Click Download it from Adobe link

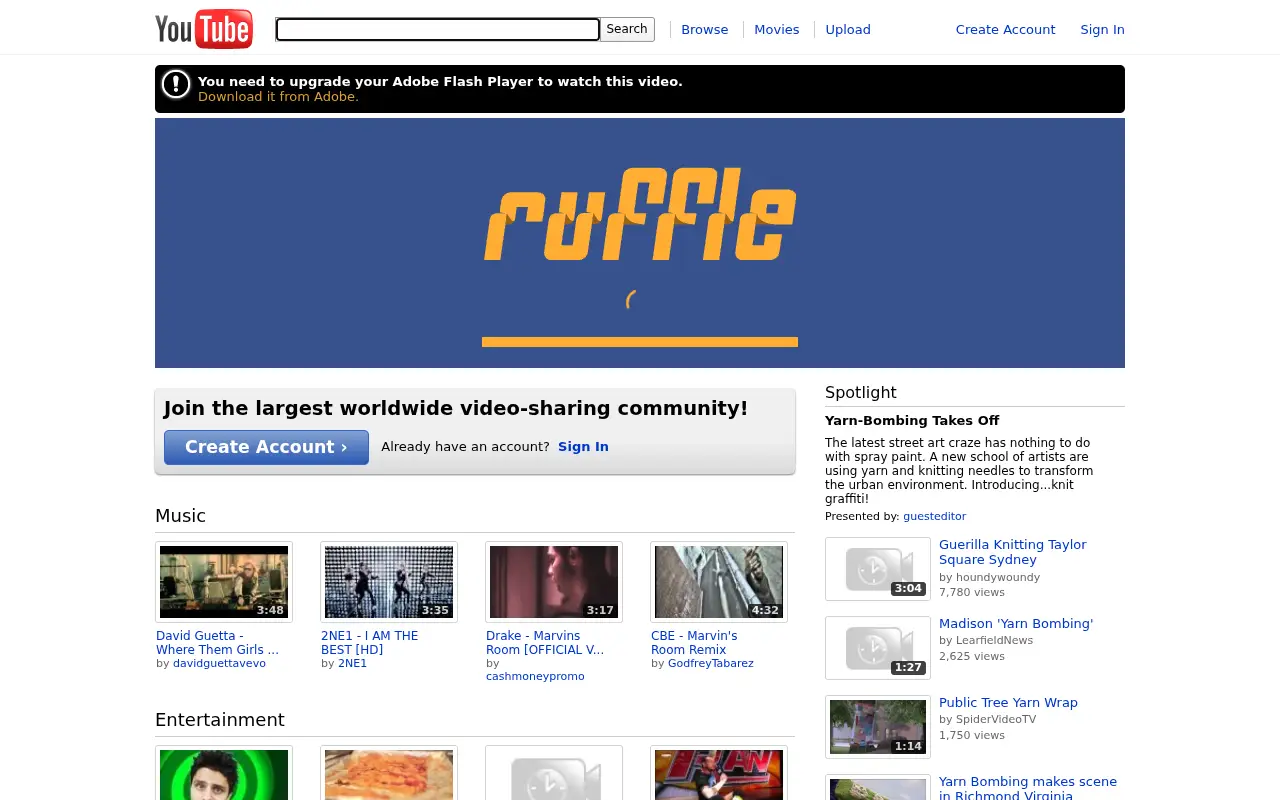278,97
